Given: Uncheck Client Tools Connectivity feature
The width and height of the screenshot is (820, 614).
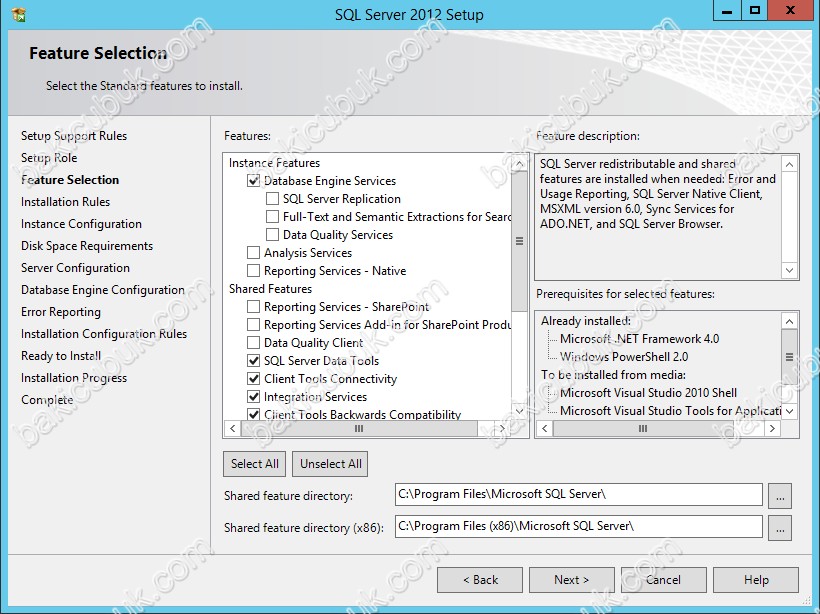Looking at the screenshot, I should [254, 379].
